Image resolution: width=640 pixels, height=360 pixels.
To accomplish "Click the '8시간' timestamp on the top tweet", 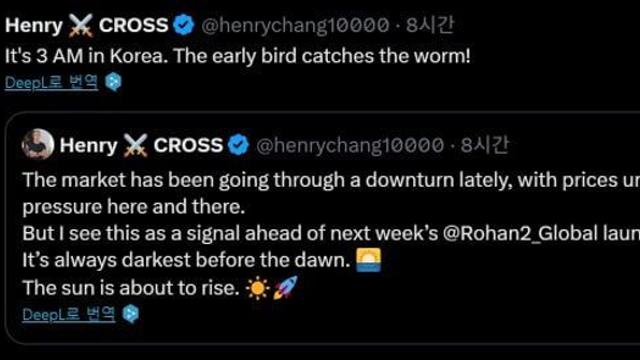I will 429,25.
